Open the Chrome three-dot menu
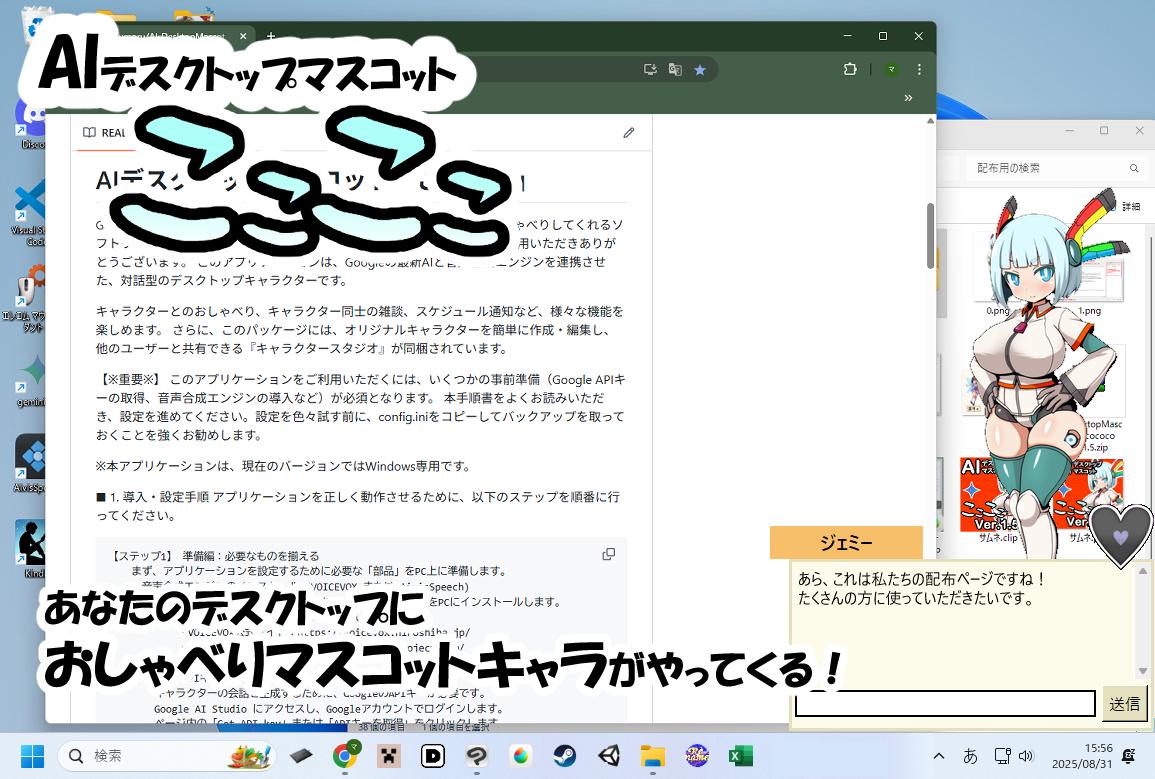The image size is (1155, 779). [919, 69]
